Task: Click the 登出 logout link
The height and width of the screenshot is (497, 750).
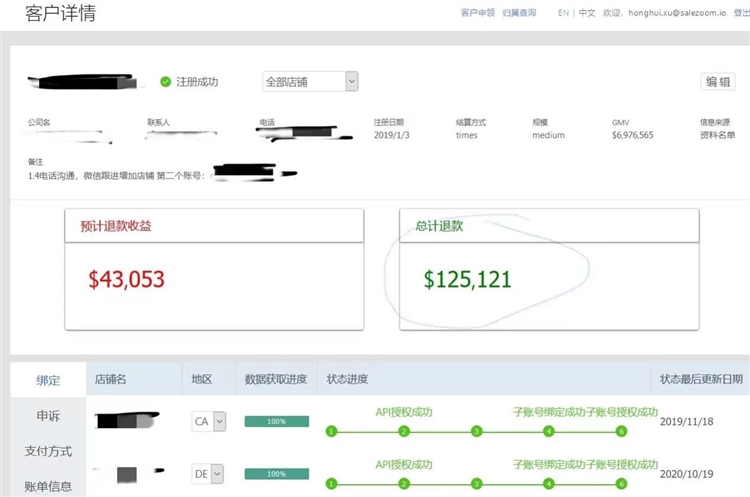Action: 741,12
